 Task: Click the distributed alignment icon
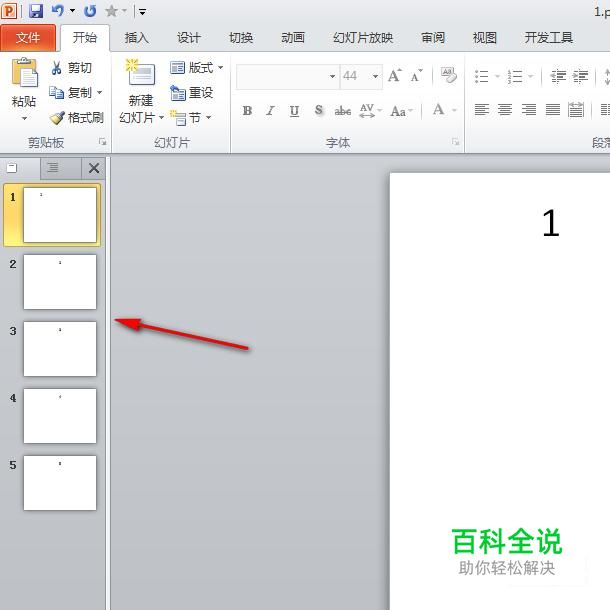point(576,110)
